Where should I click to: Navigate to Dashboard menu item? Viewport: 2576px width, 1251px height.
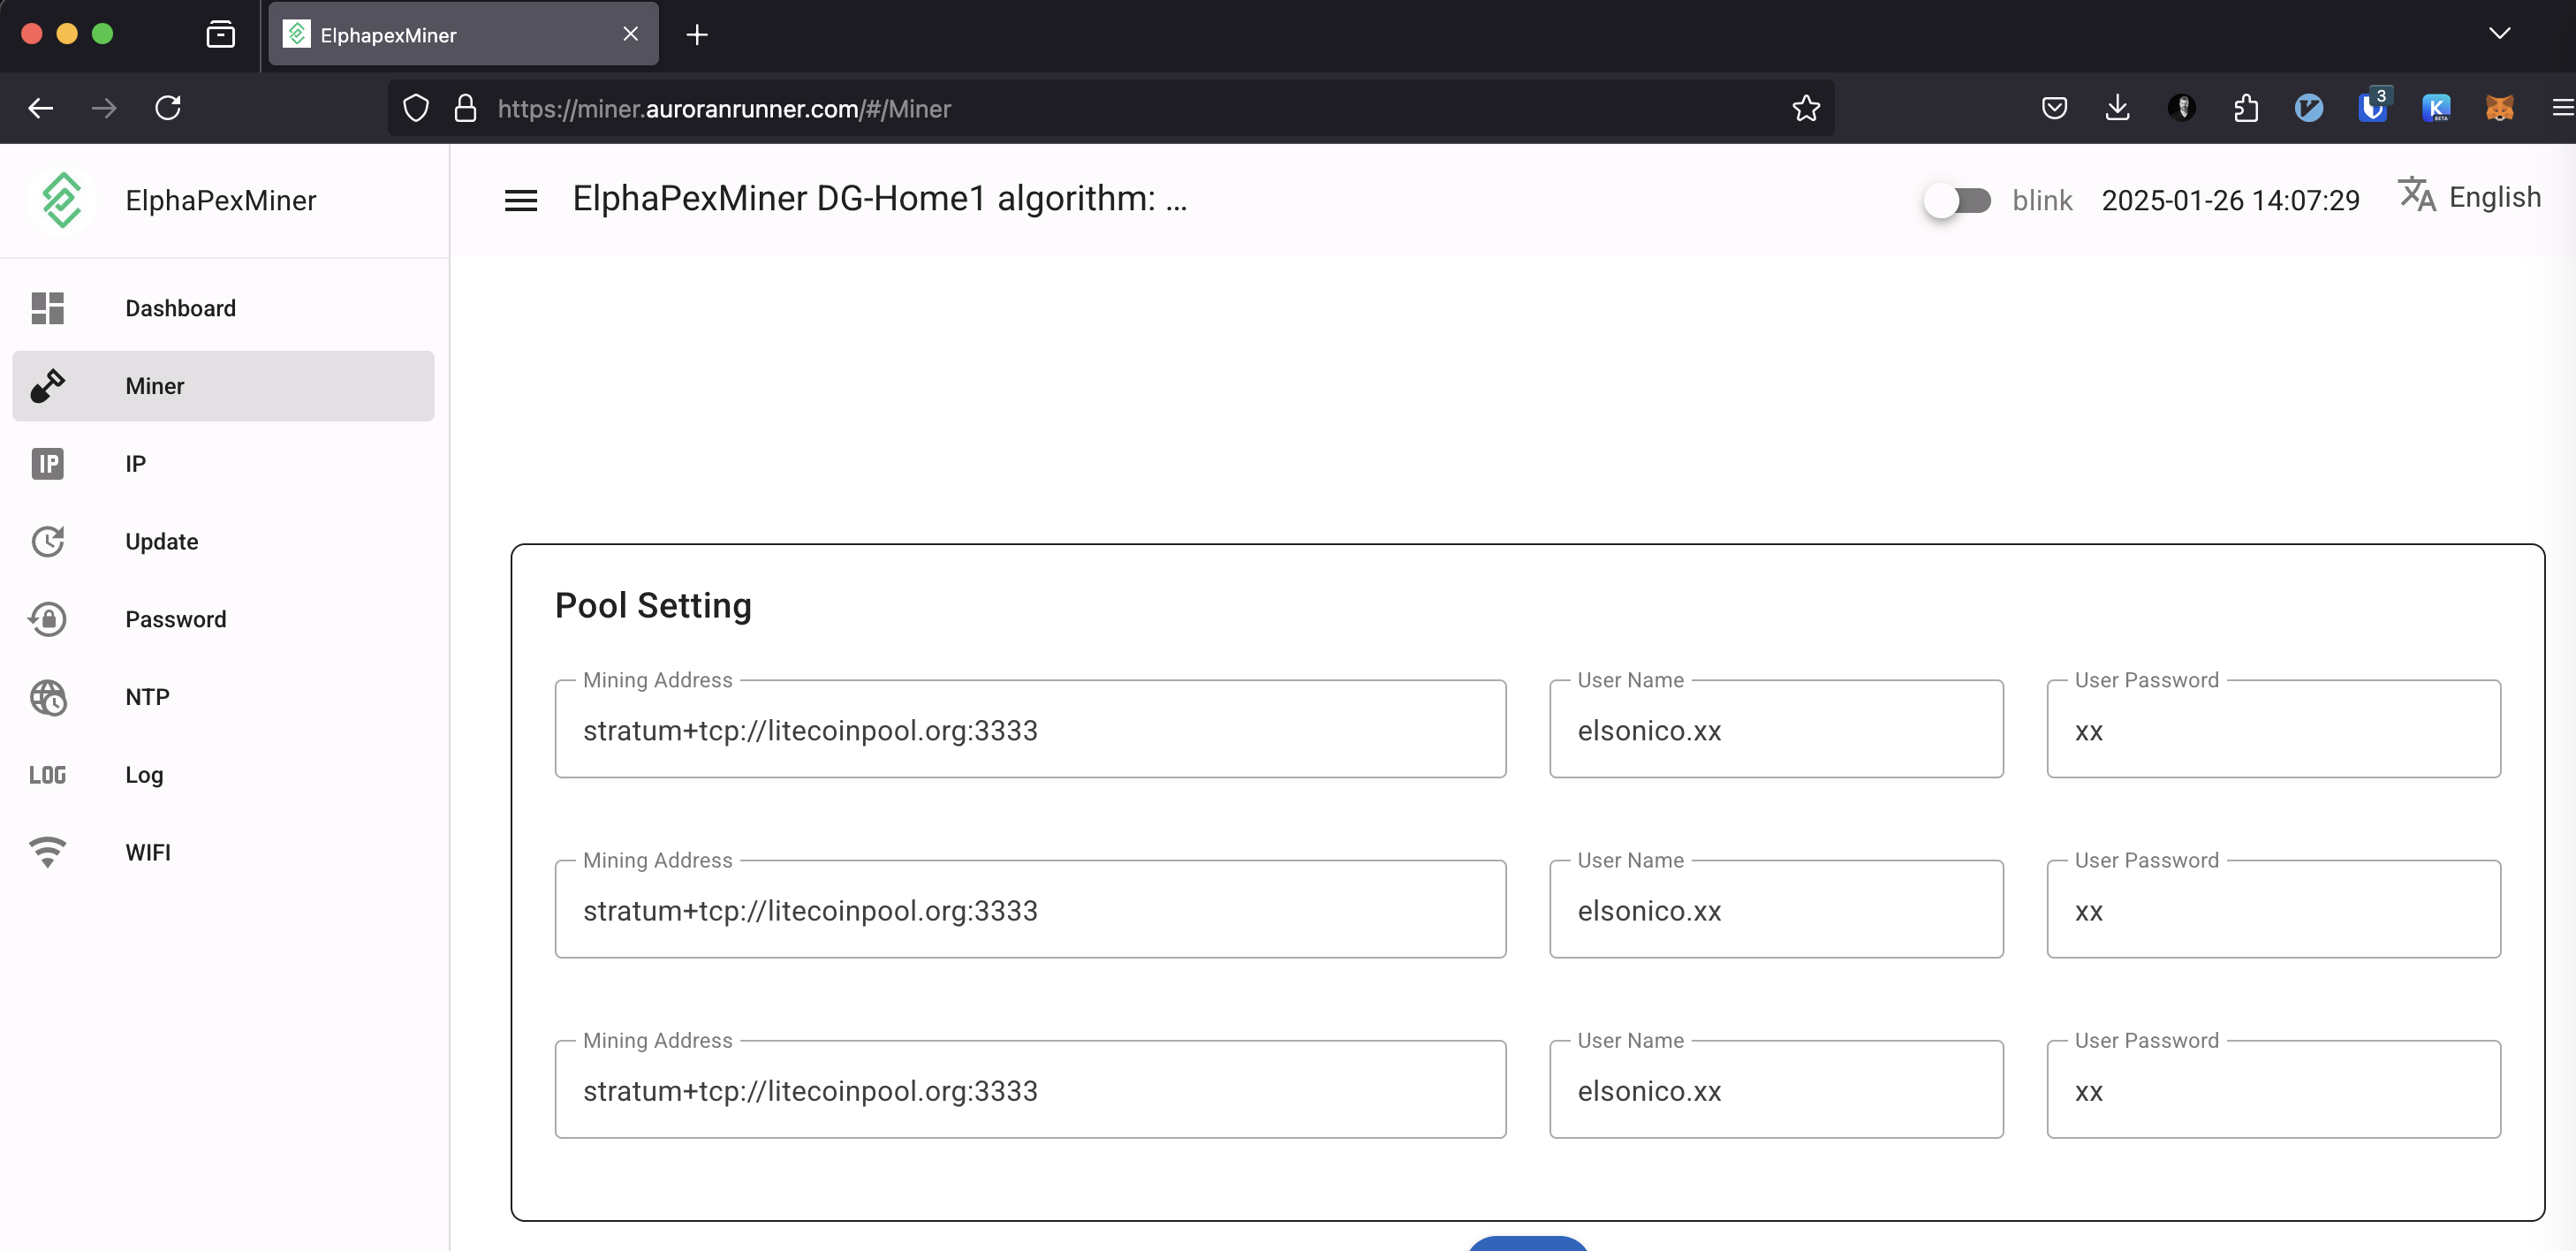click(223, 308)
